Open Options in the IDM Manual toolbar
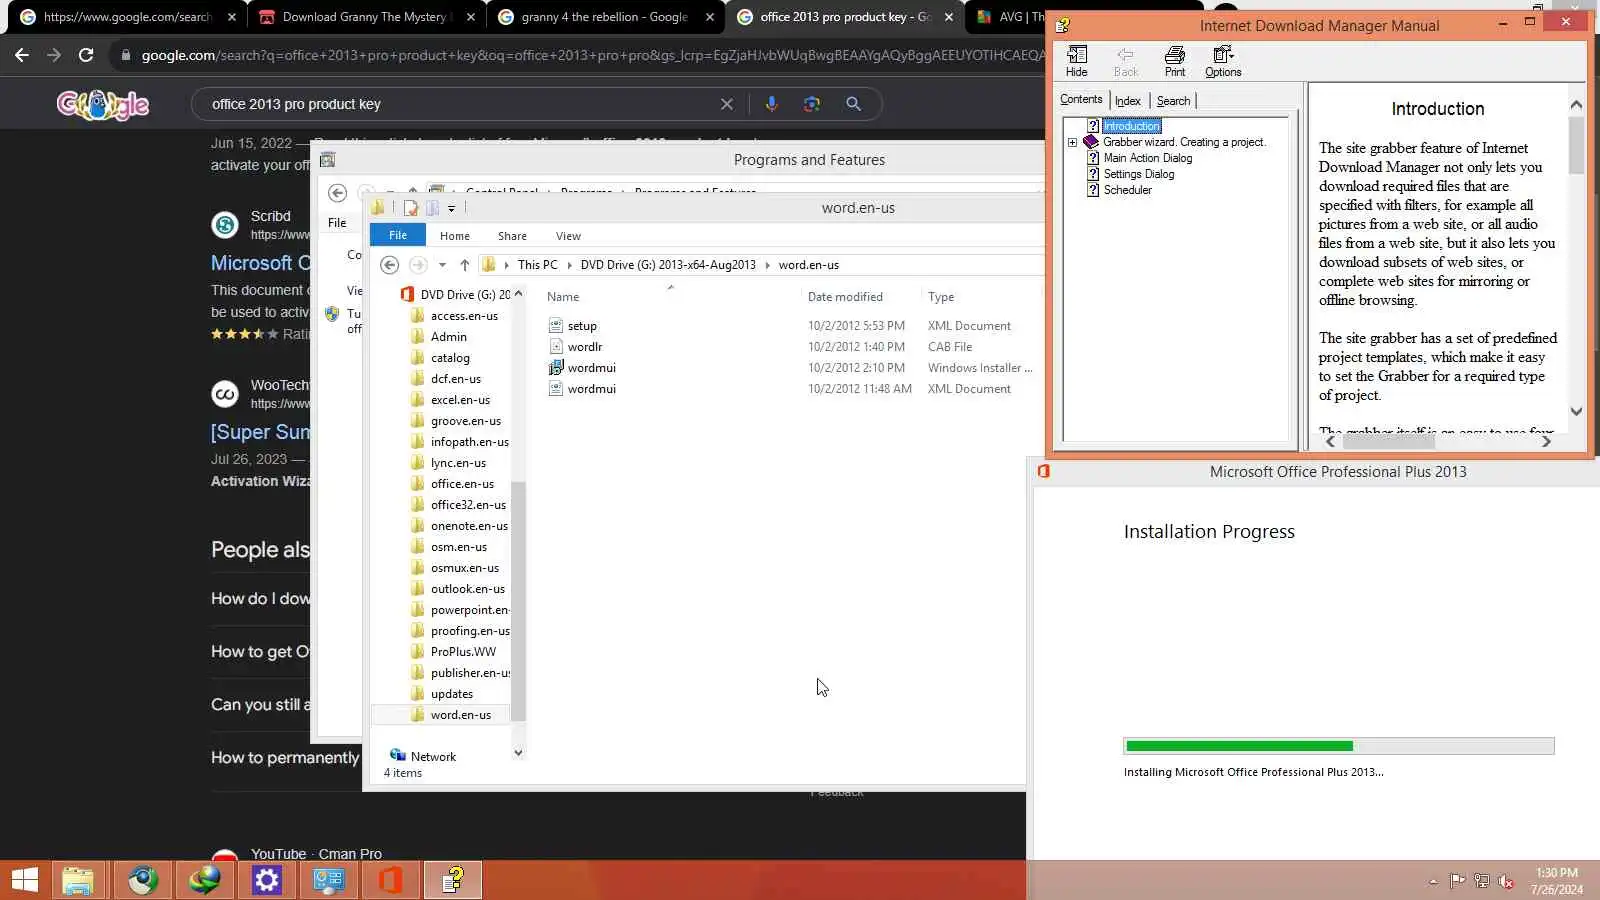The width and height of the screenshot is (1600, 900). point(1223,61)
